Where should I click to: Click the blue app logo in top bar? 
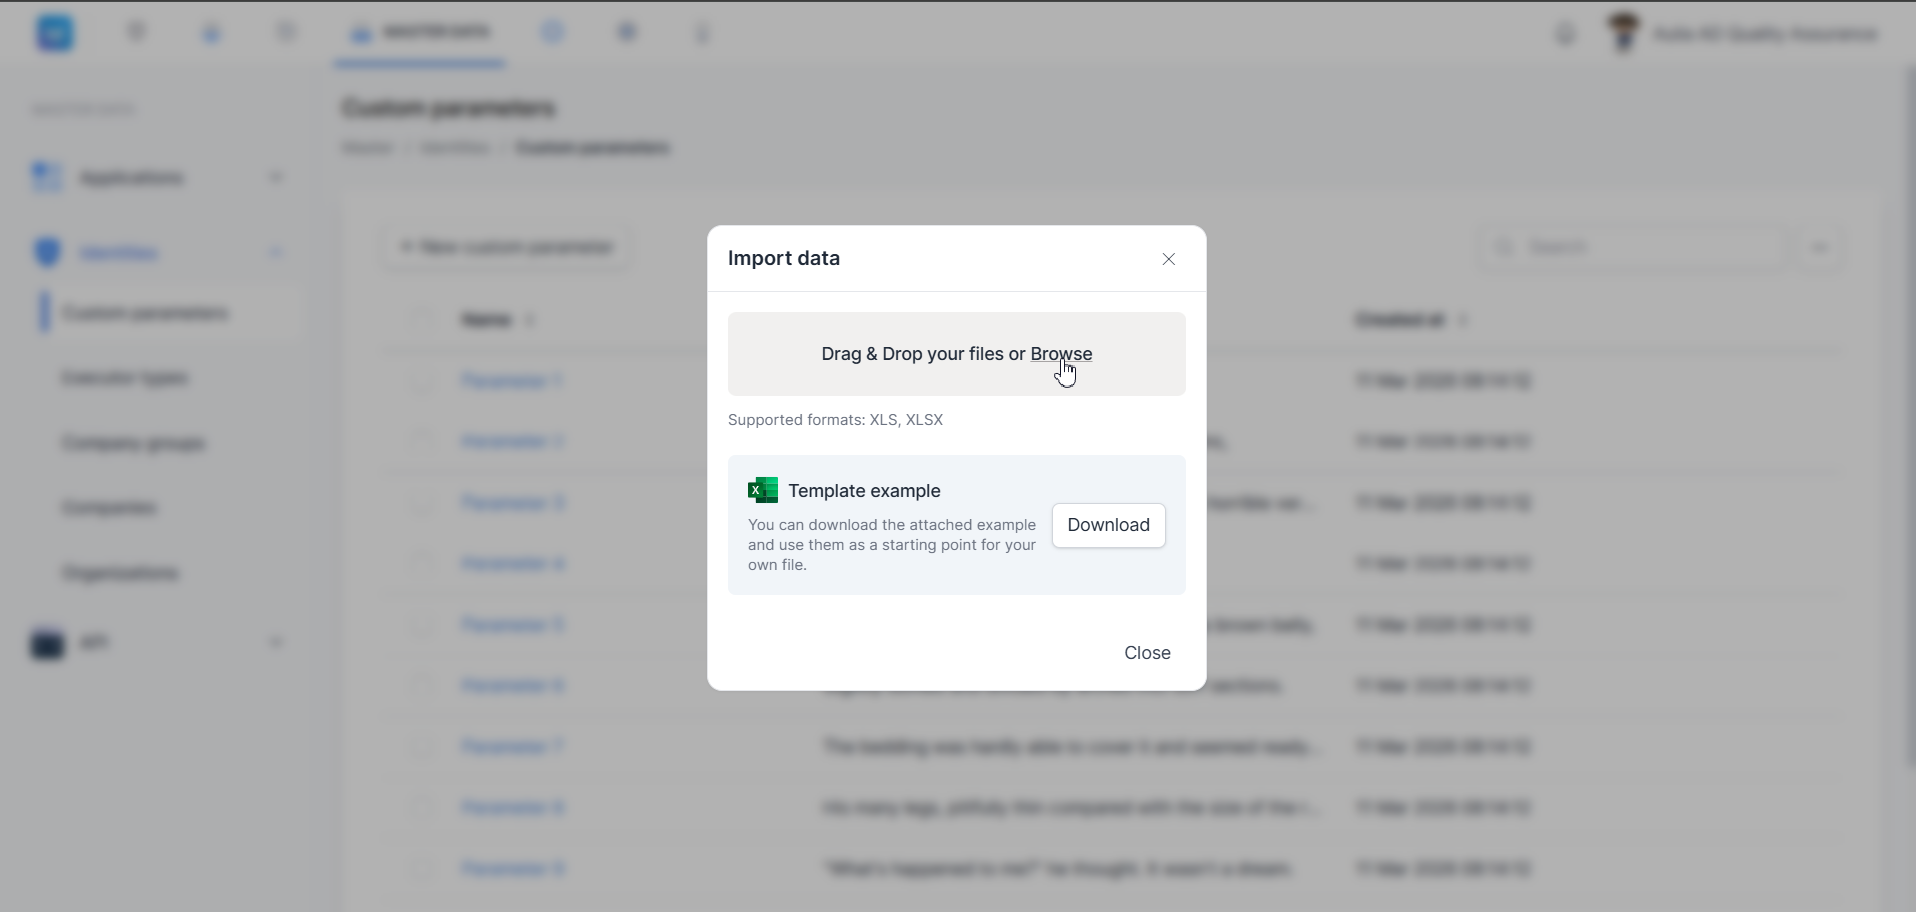pos(55,33)
